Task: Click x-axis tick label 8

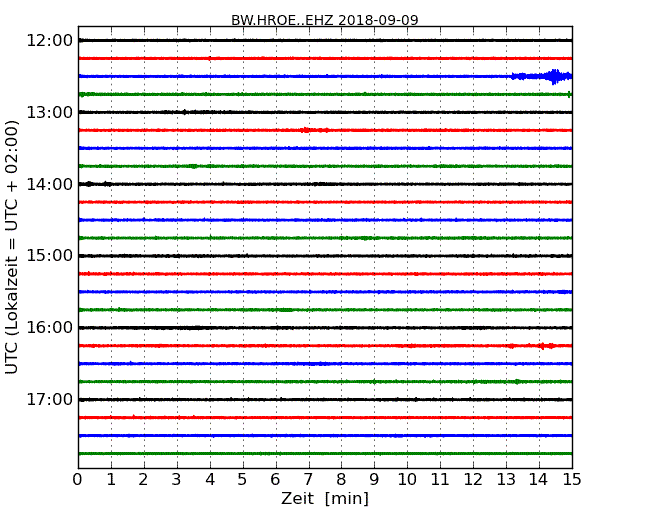Action: [341, 480]
